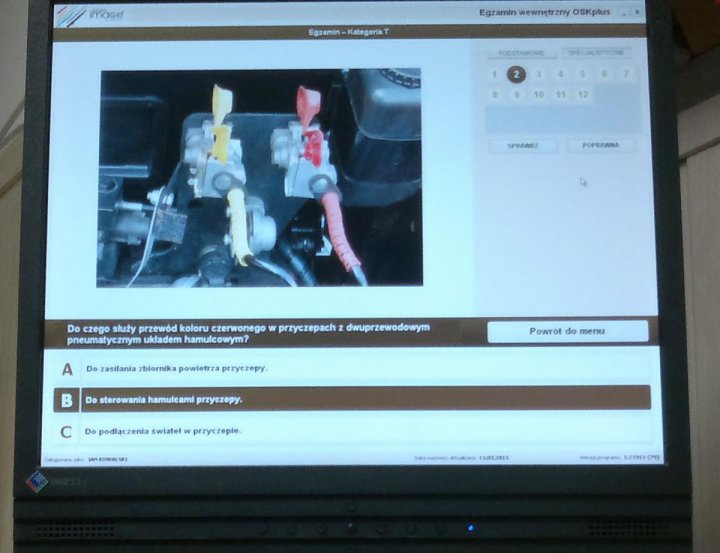
Task: Go to question number 7
Action: point(626,74)
